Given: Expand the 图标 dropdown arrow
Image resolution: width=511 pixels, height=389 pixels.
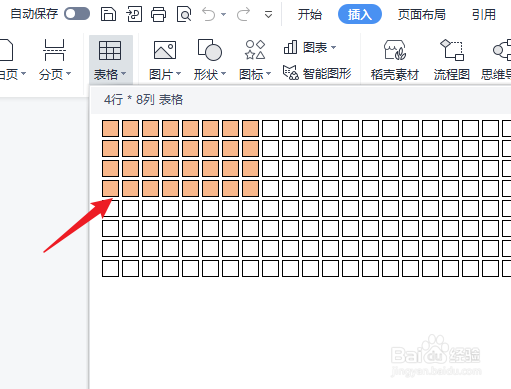Looking at the screenshot, I should coord(268,73).
